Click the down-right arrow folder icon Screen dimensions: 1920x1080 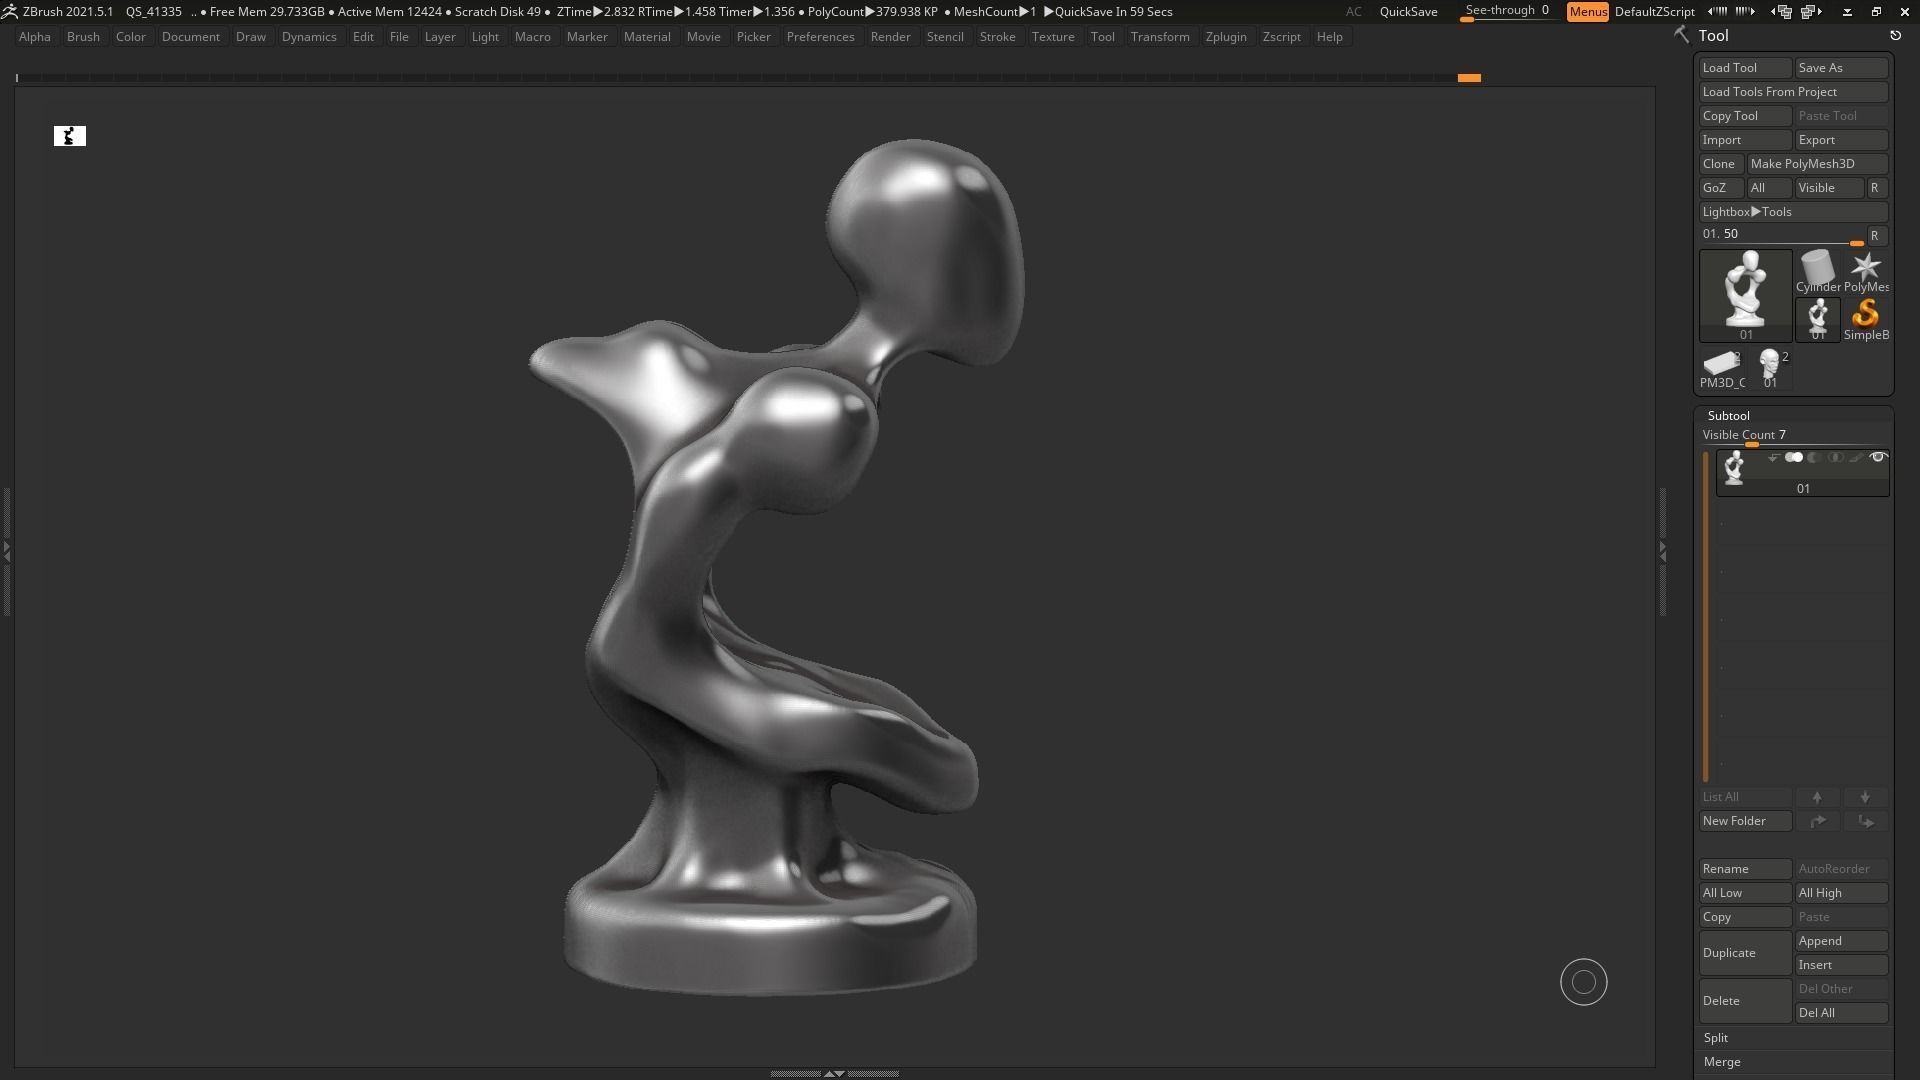pos(1866,821)
